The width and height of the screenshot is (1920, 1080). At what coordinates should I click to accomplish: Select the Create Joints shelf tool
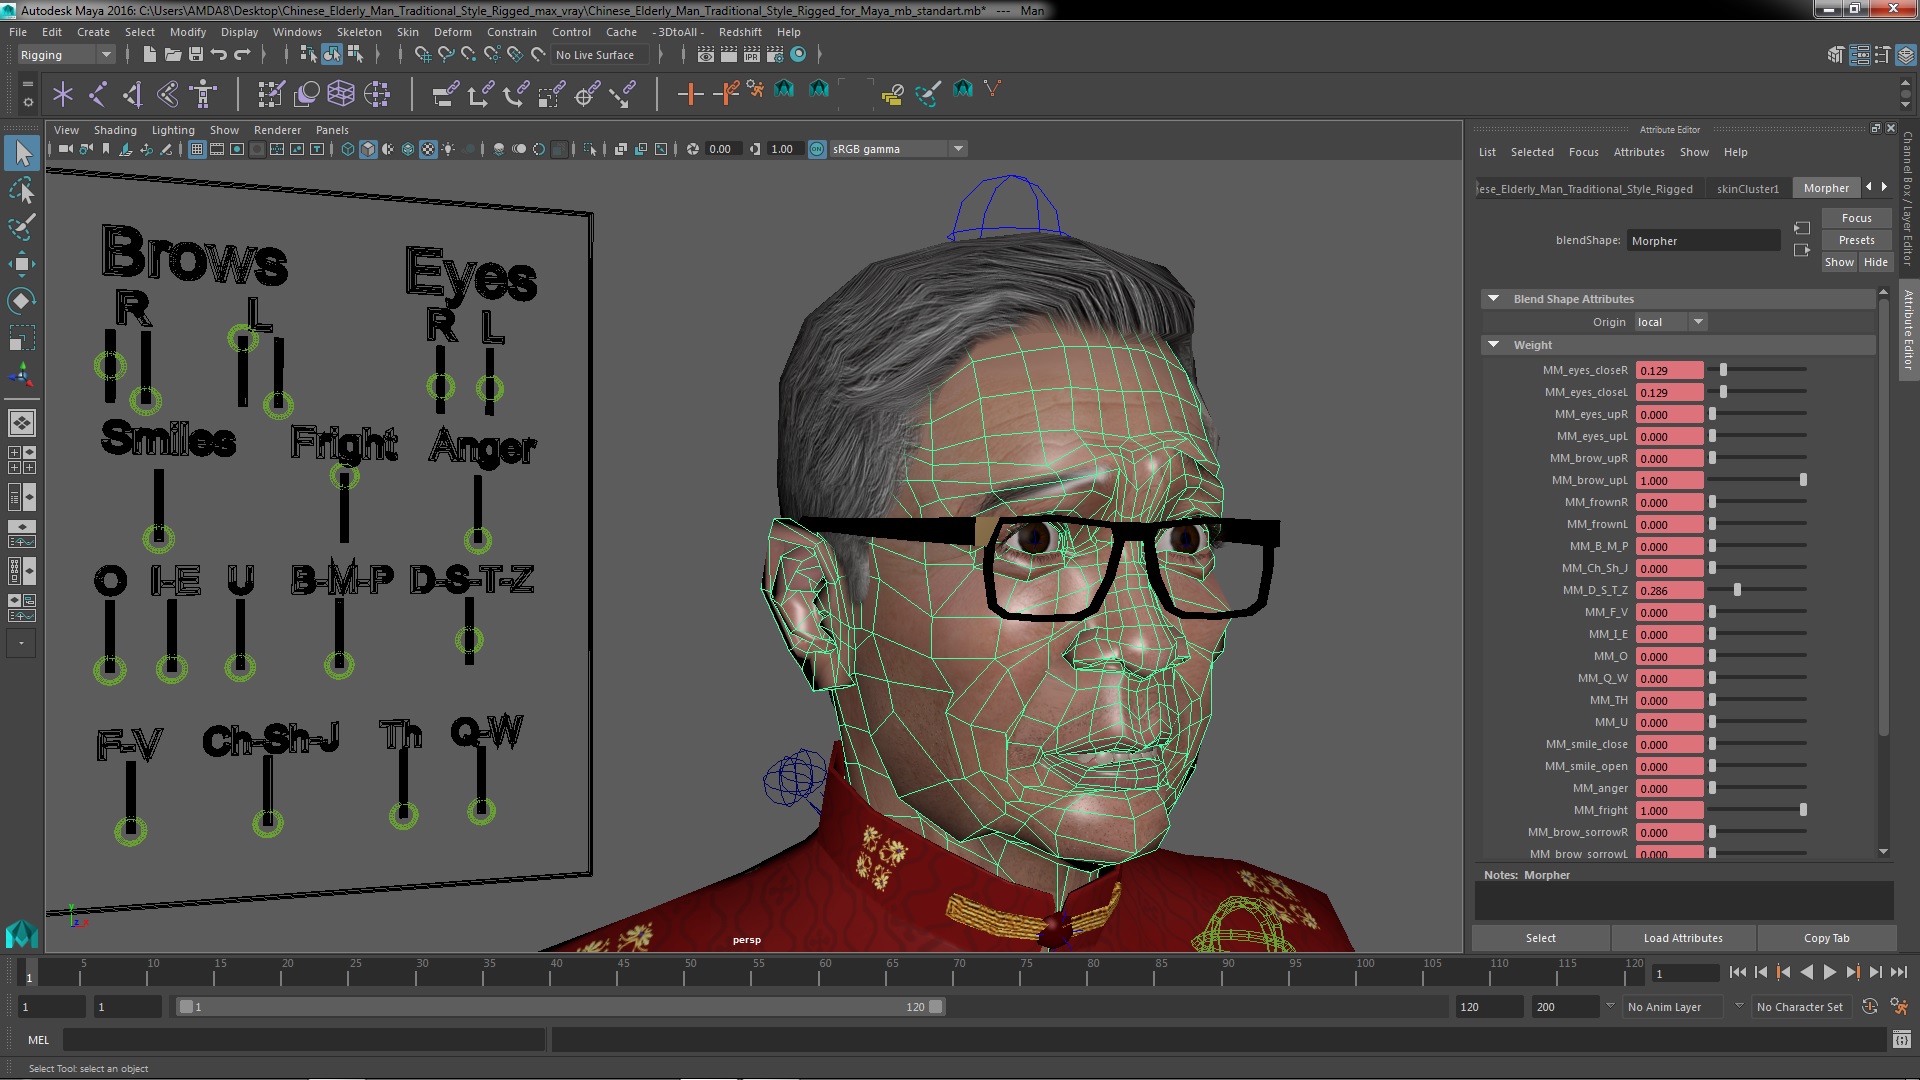point(98,94)
